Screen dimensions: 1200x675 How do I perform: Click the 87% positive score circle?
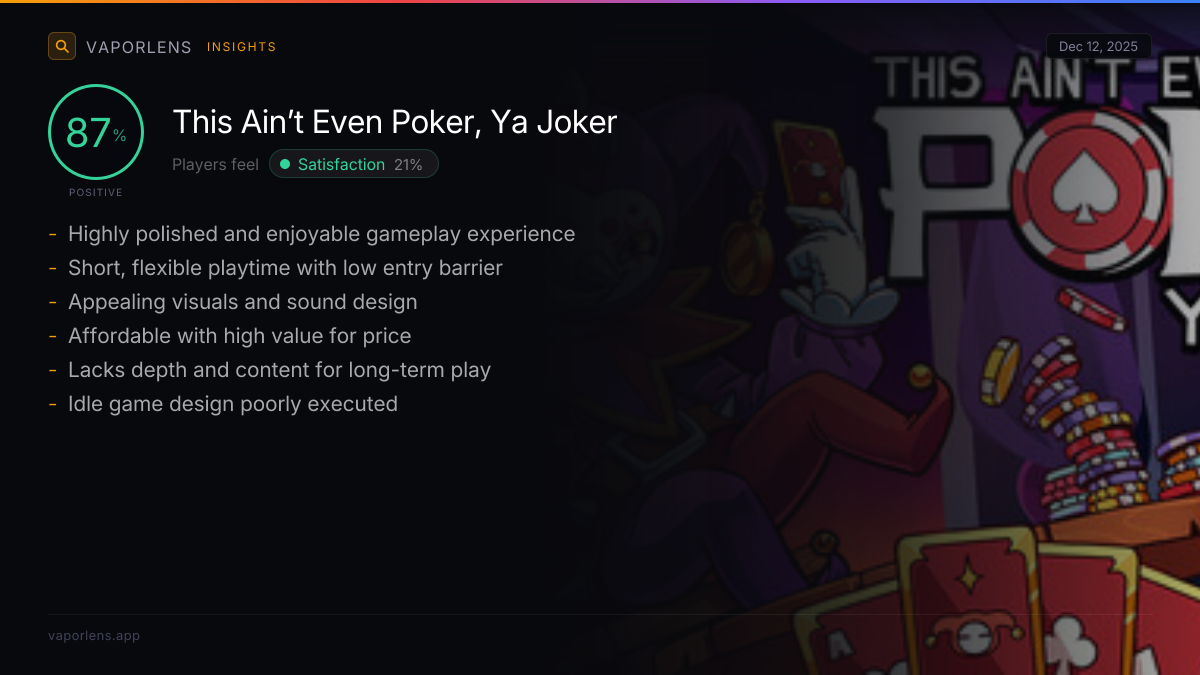(96, 132)
